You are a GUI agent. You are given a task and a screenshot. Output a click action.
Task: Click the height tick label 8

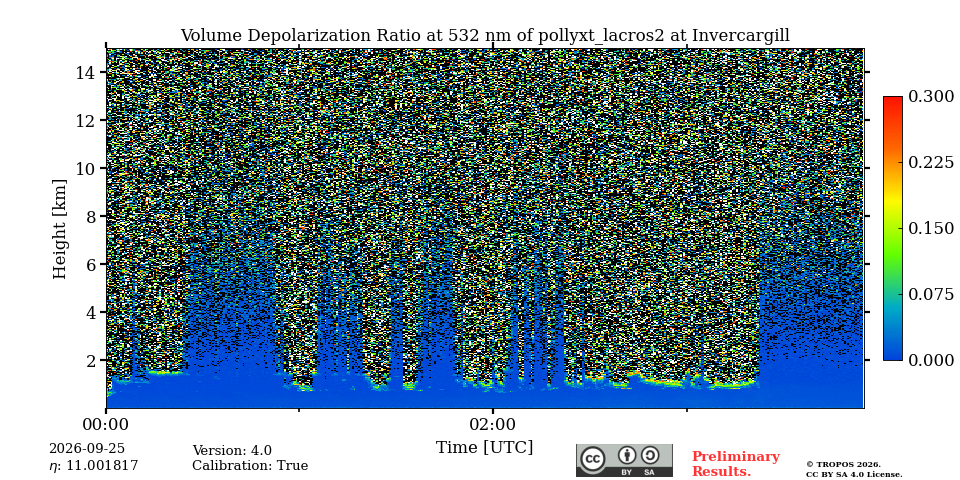click(90, 216)
